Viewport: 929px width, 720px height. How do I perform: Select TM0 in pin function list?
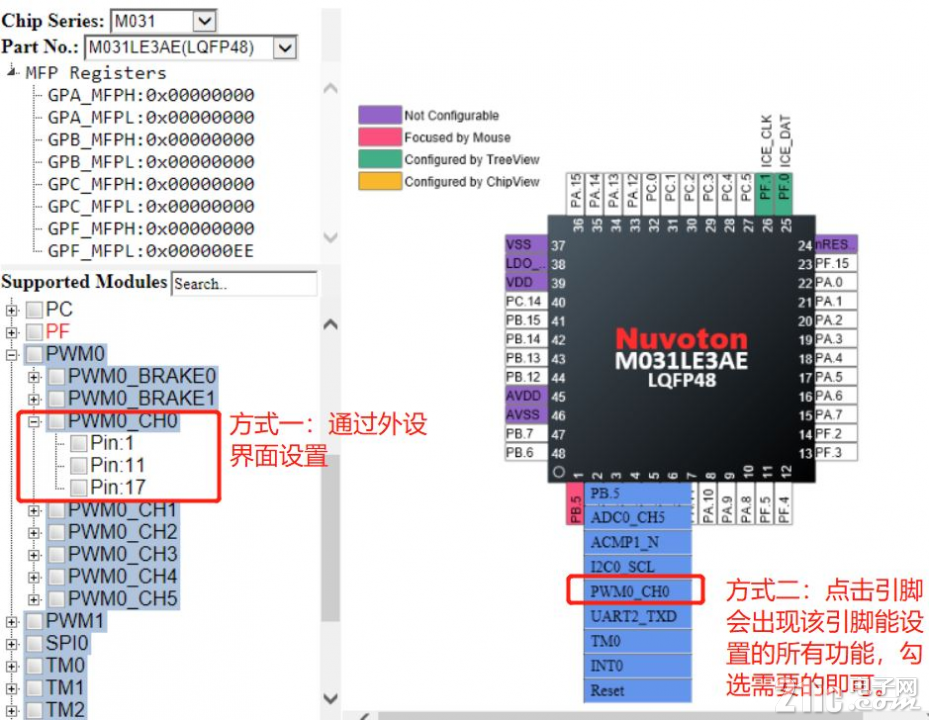click(638, 642)
